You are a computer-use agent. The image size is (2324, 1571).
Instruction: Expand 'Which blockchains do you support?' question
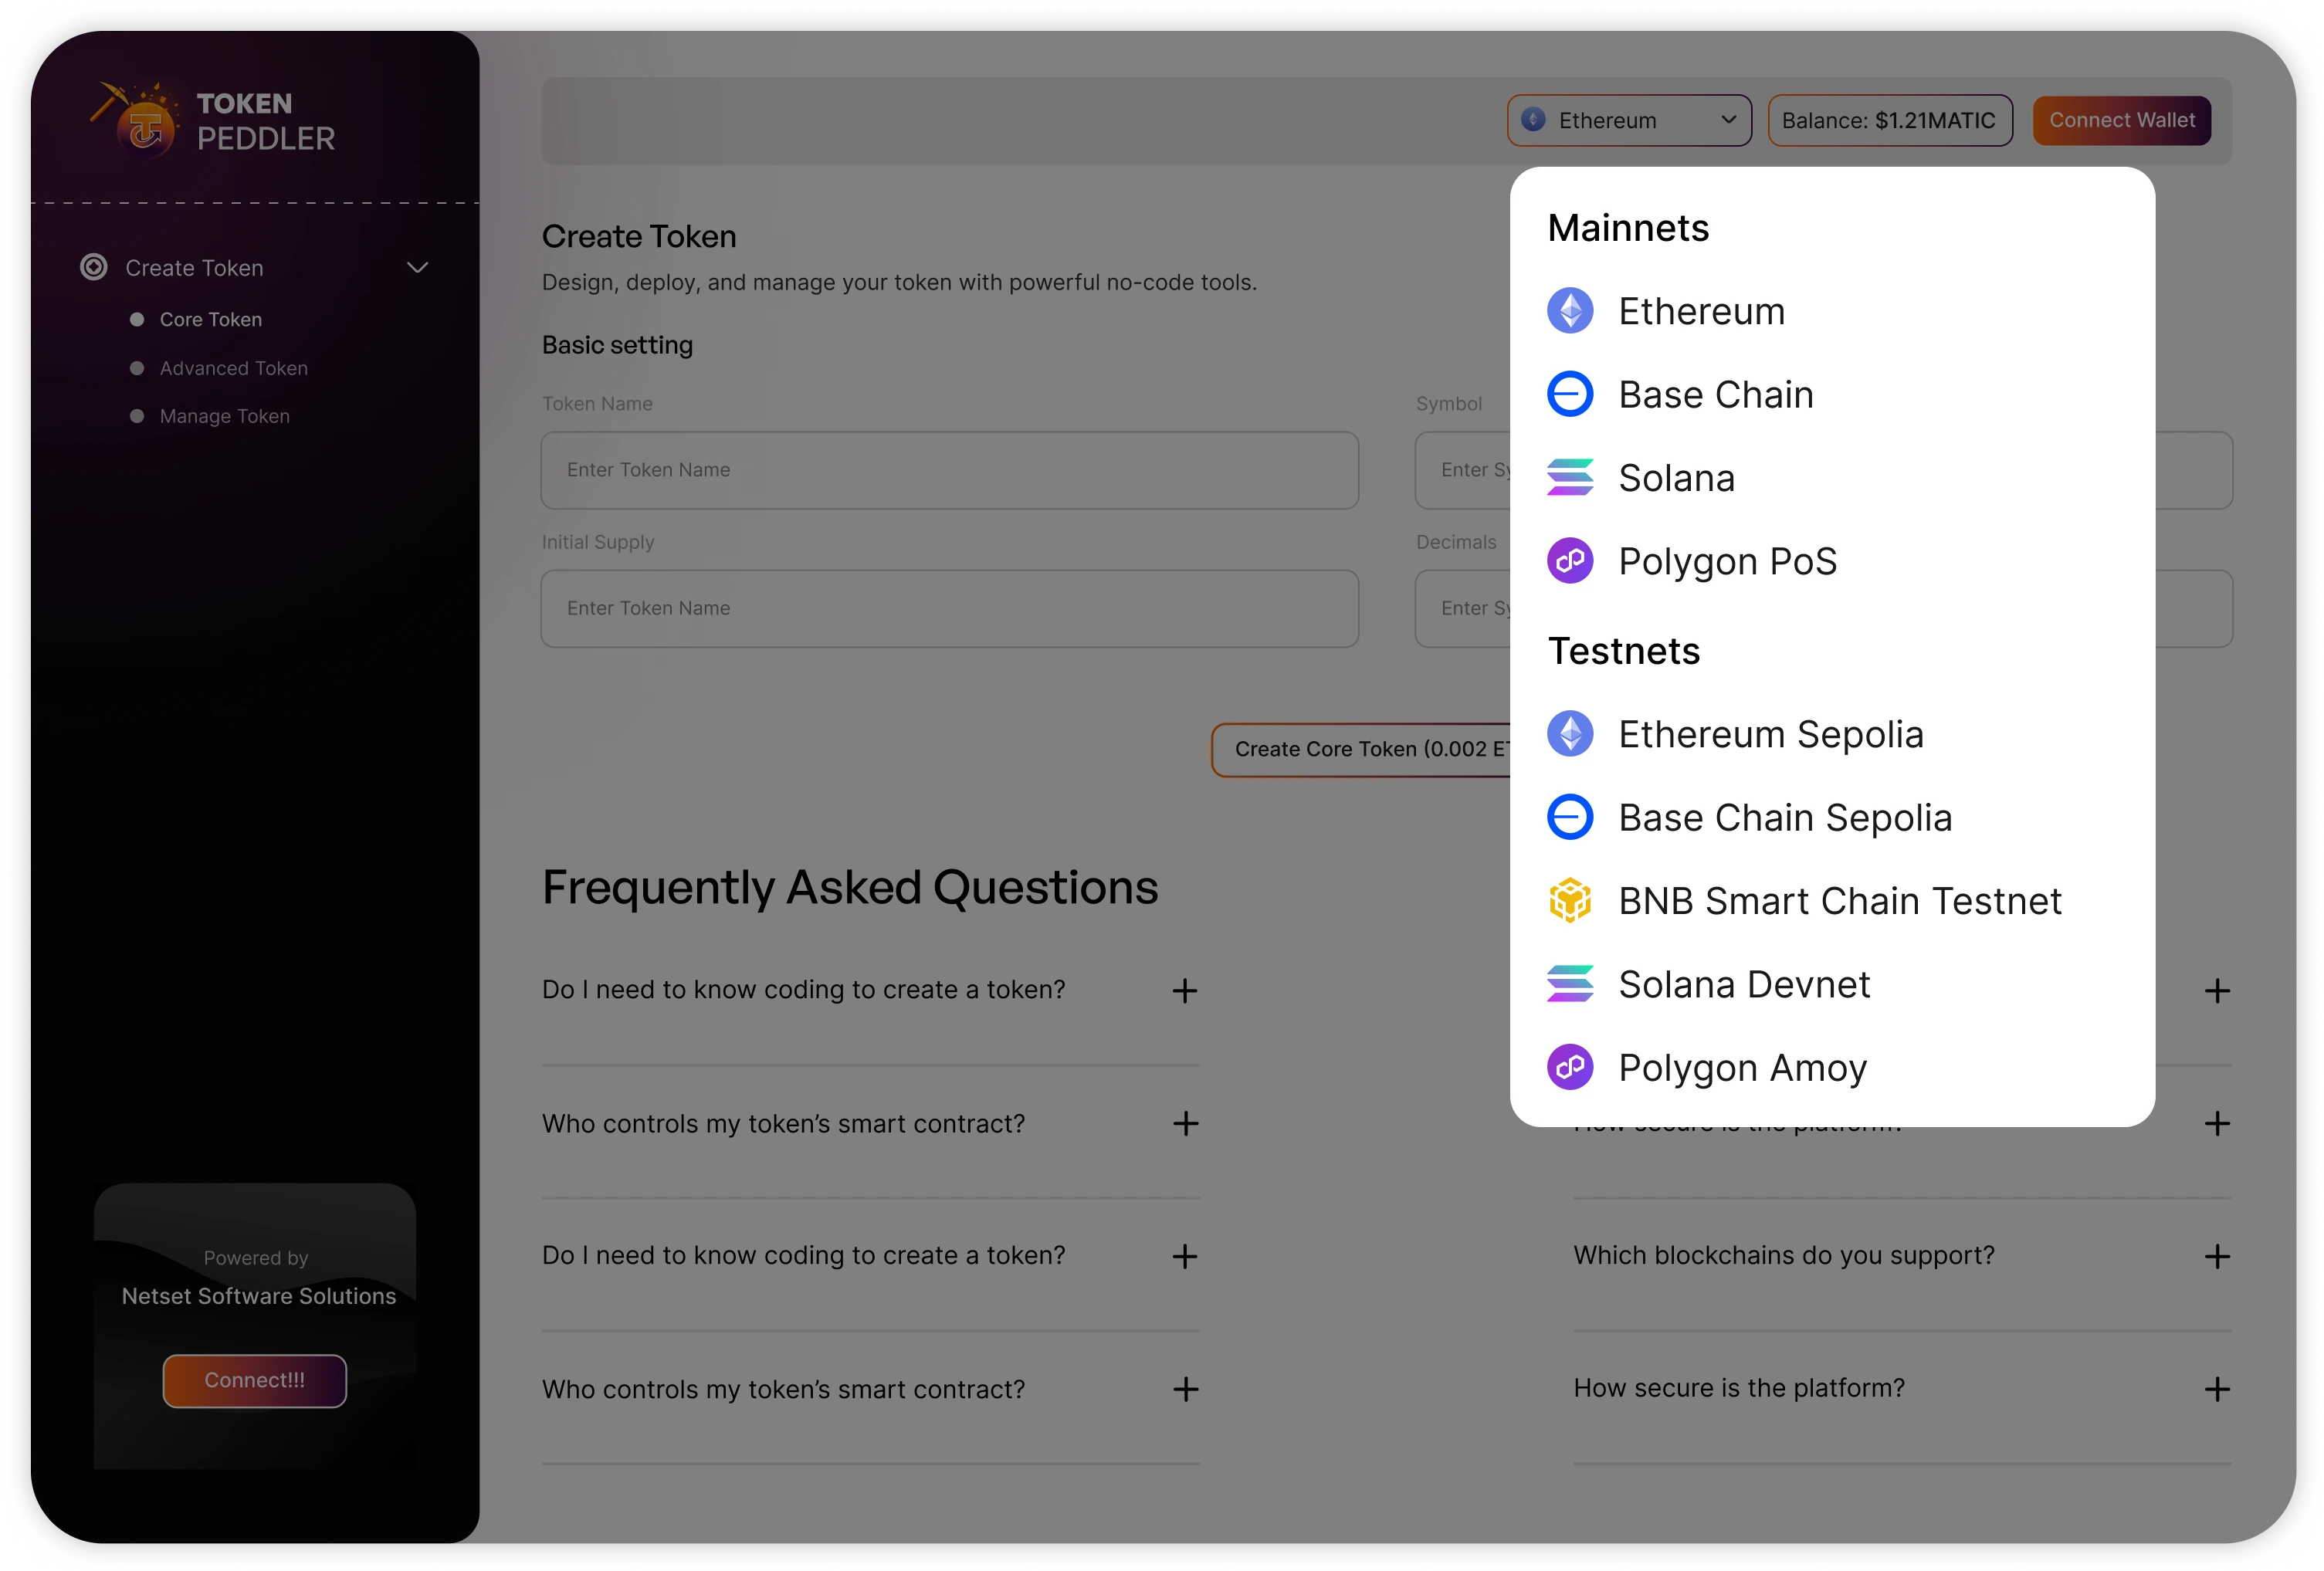[x=2217, y=1257]
